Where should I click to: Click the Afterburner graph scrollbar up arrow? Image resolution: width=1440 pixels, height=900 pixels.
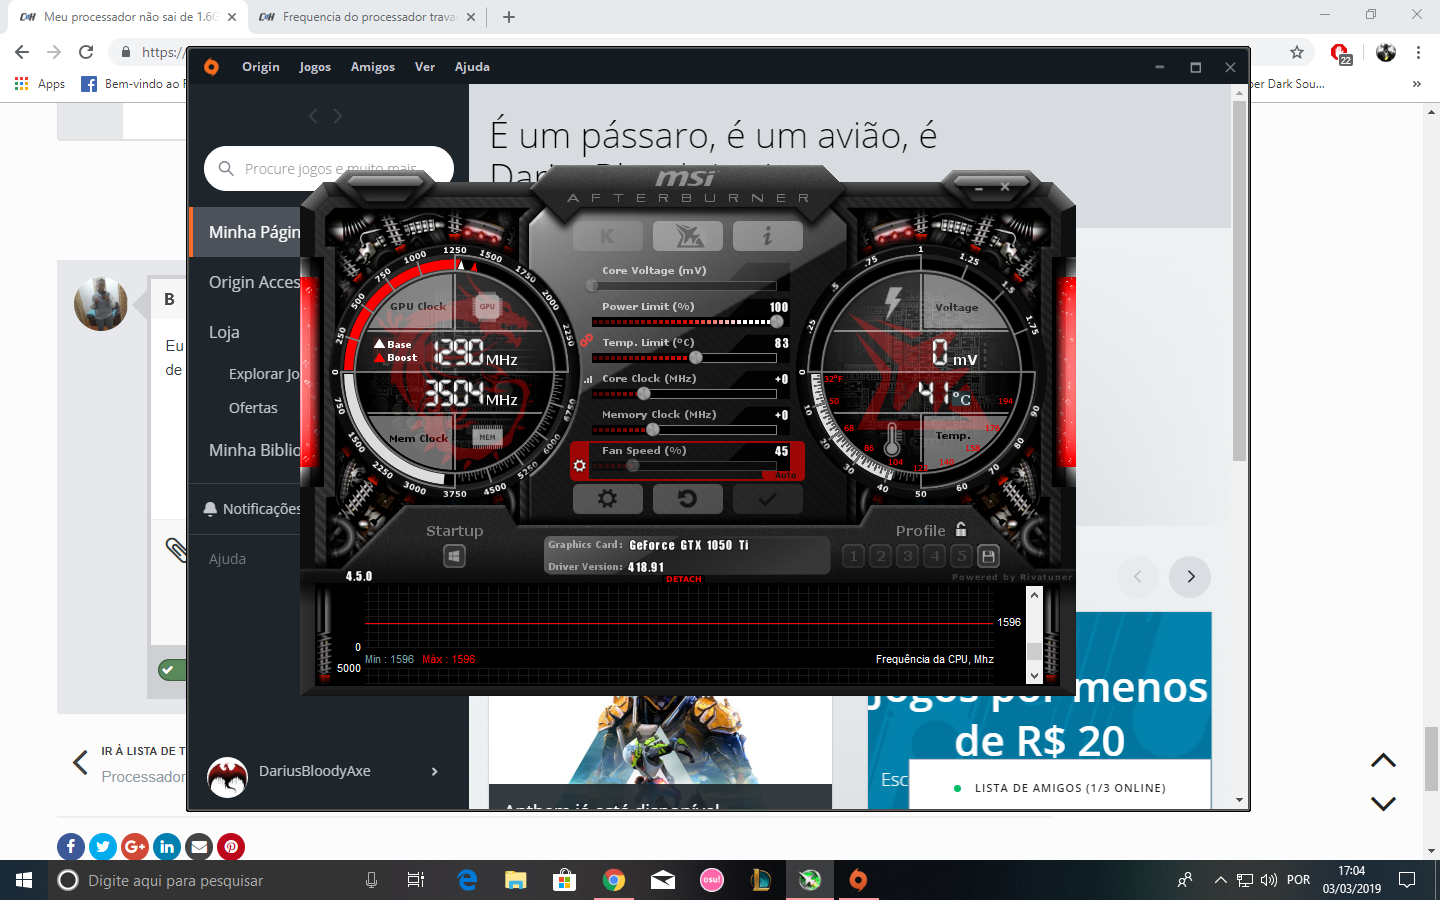(1034, 595)
